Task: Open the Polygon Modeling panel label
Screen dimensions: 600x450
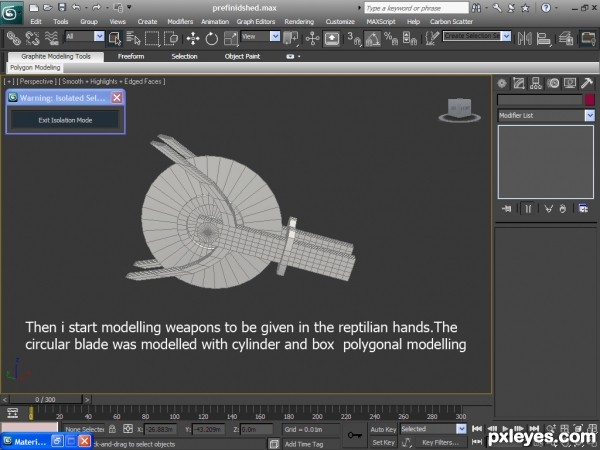Action: click(x=35, y=68)
